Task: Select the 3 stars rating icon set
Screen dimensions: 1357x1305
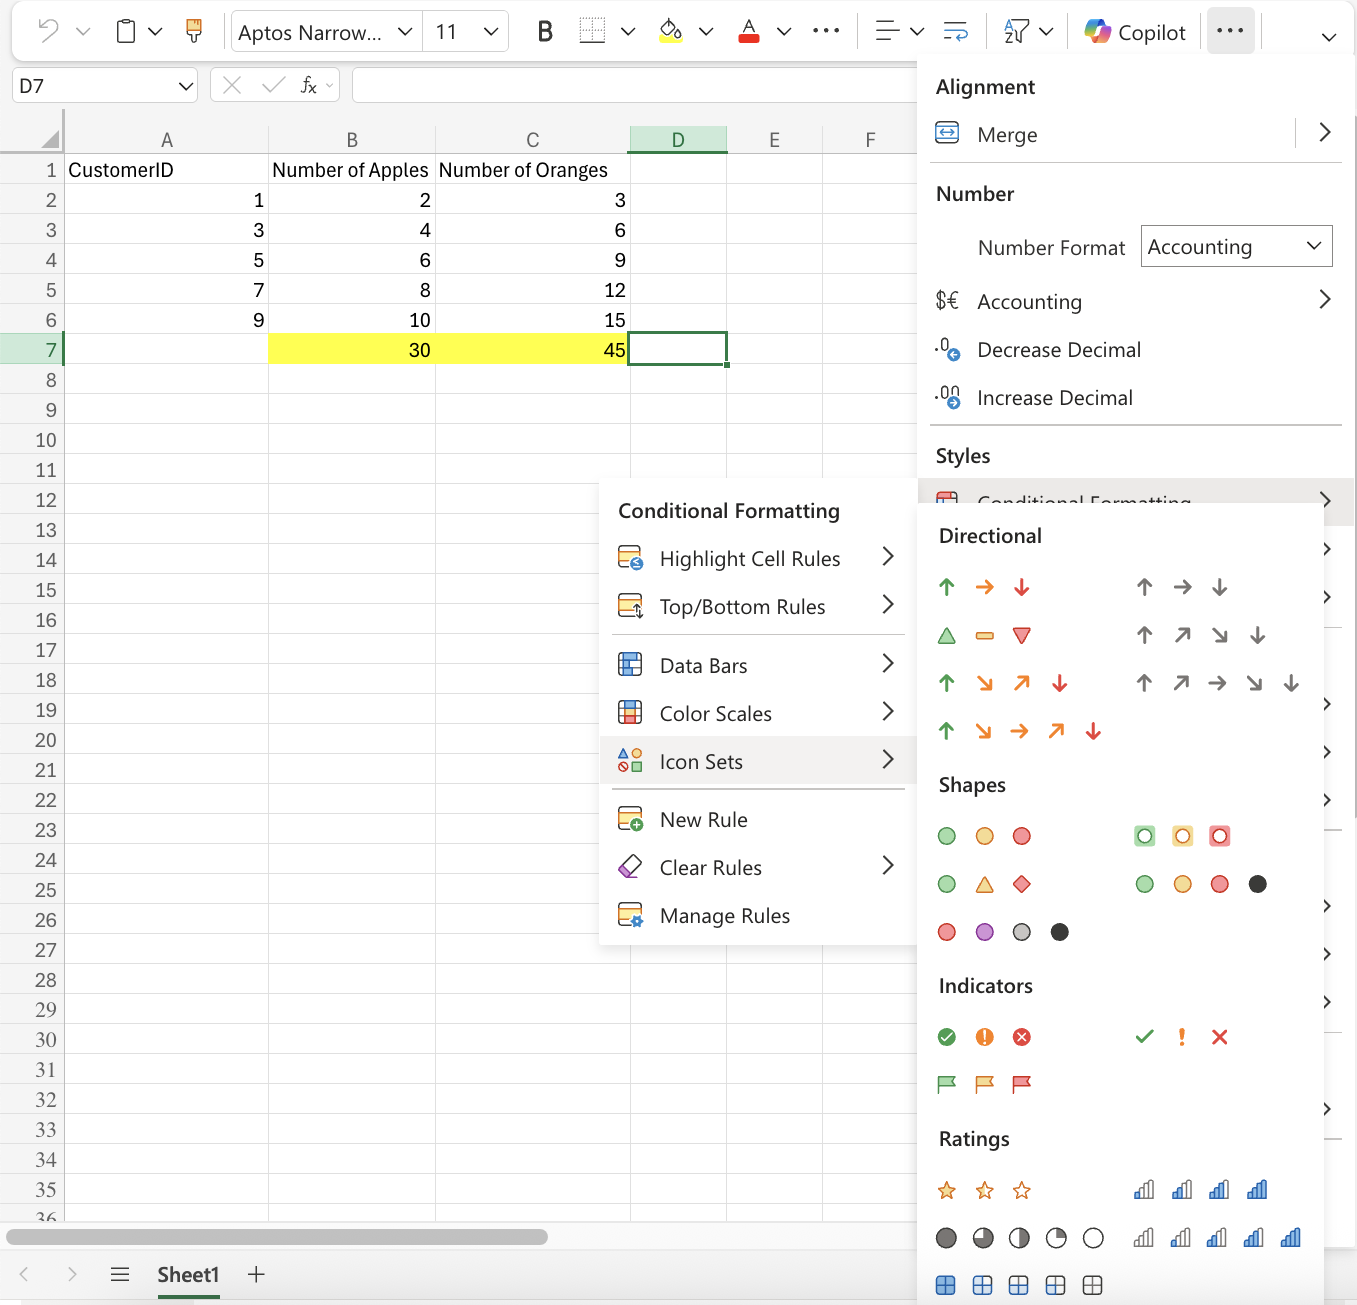Action: click(984, 1190)
